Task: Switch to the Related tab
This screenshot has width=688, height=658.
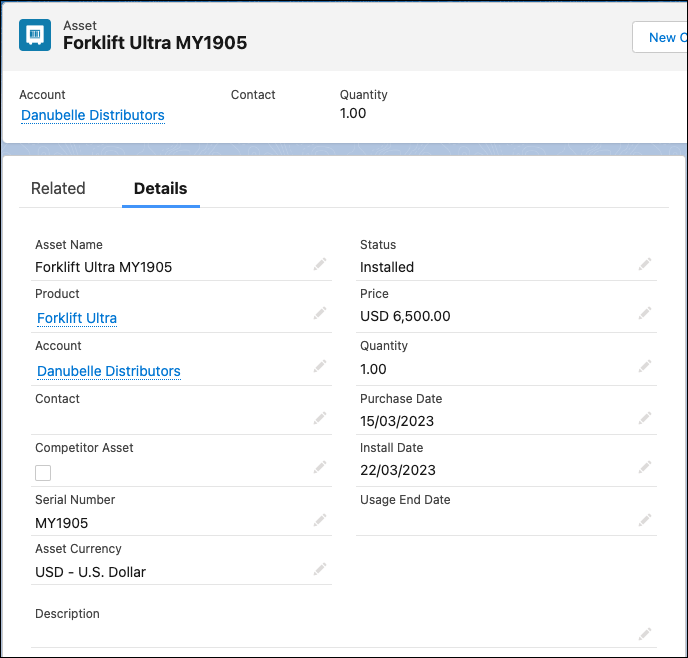Action: pos(58,188)
